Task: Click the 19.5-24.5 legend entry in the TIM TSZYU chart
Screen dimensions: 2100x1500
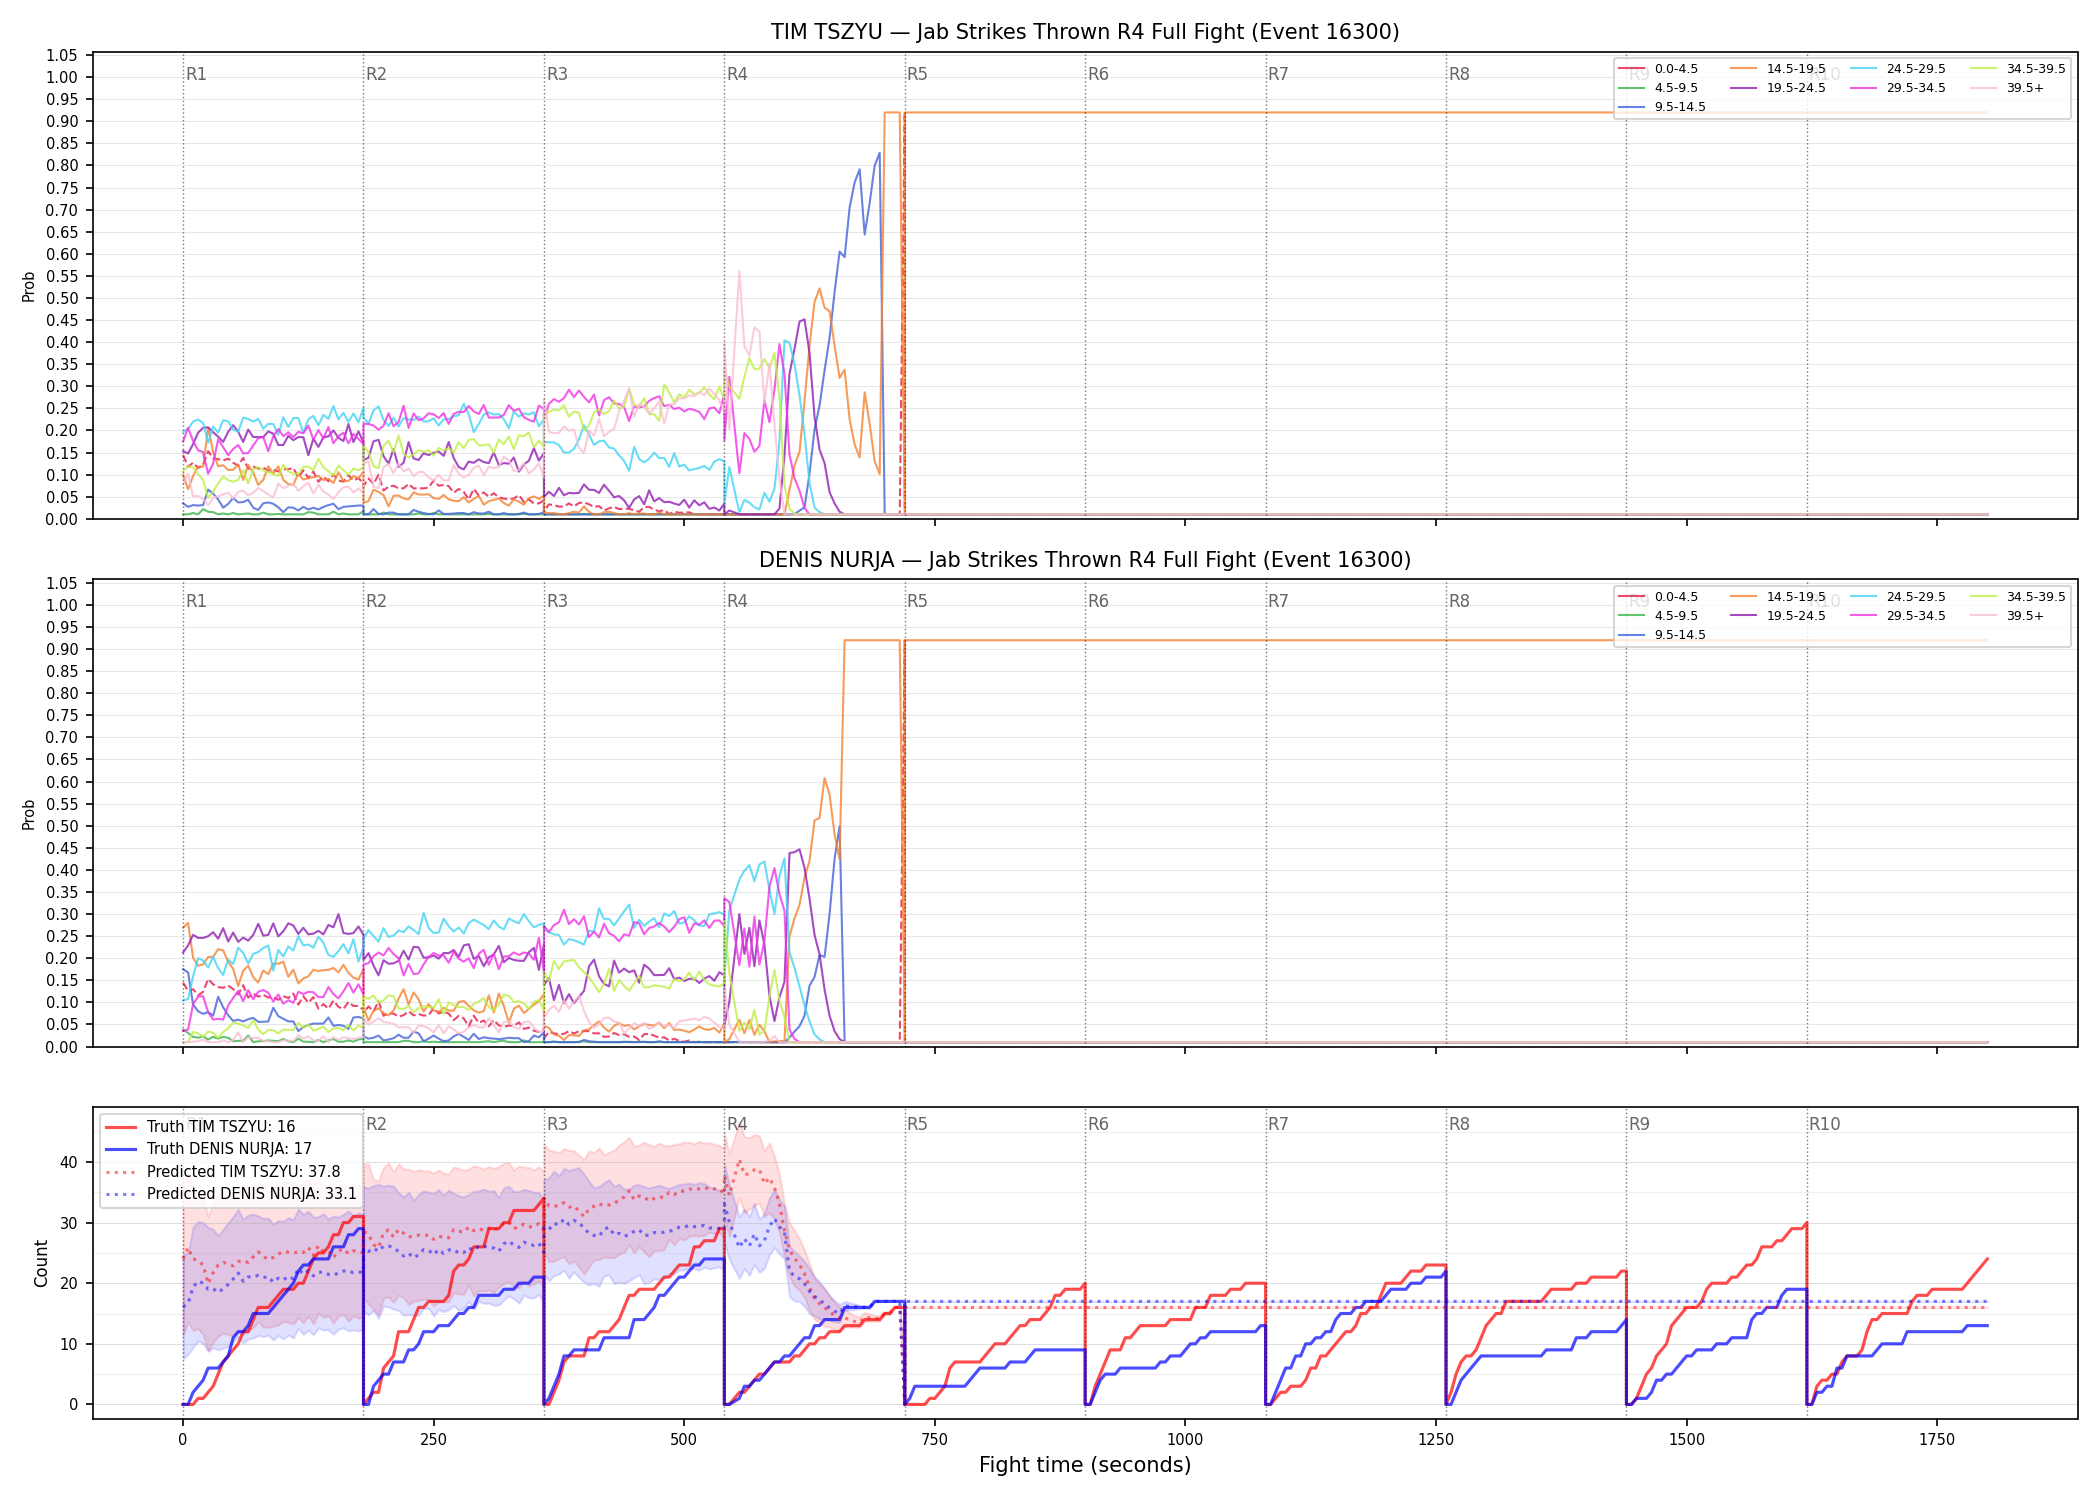Action: 1778,88
